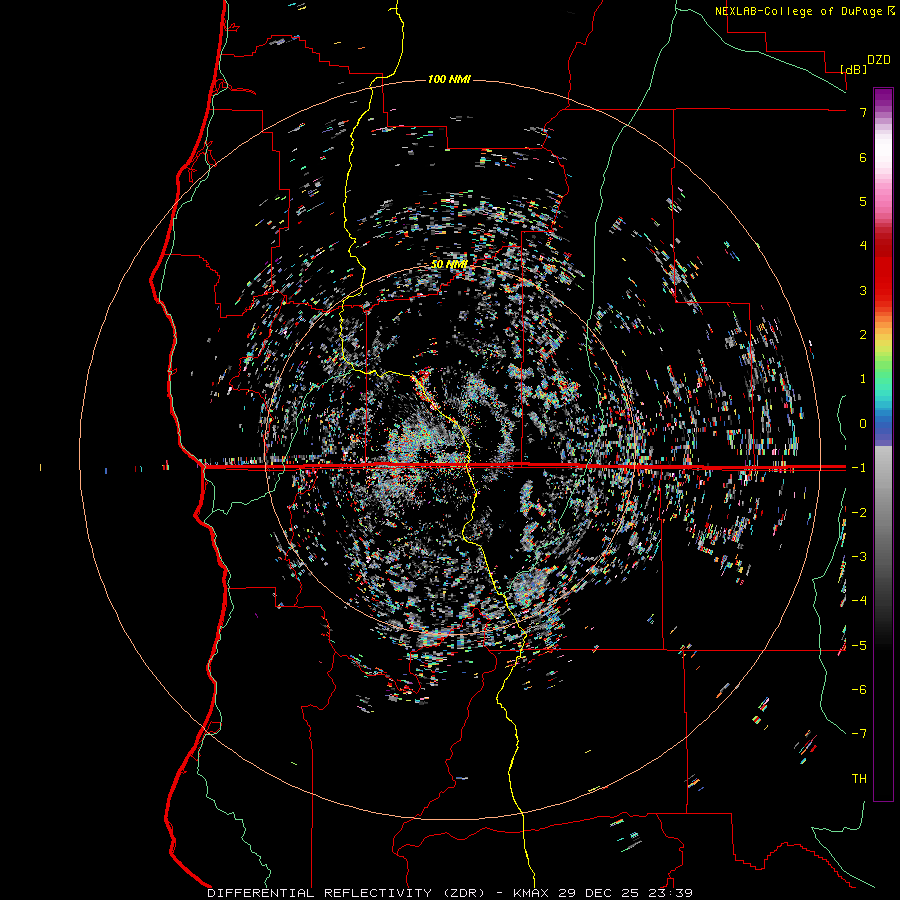
Task: Select the -7 dB tick label
Action: (859, 734)
